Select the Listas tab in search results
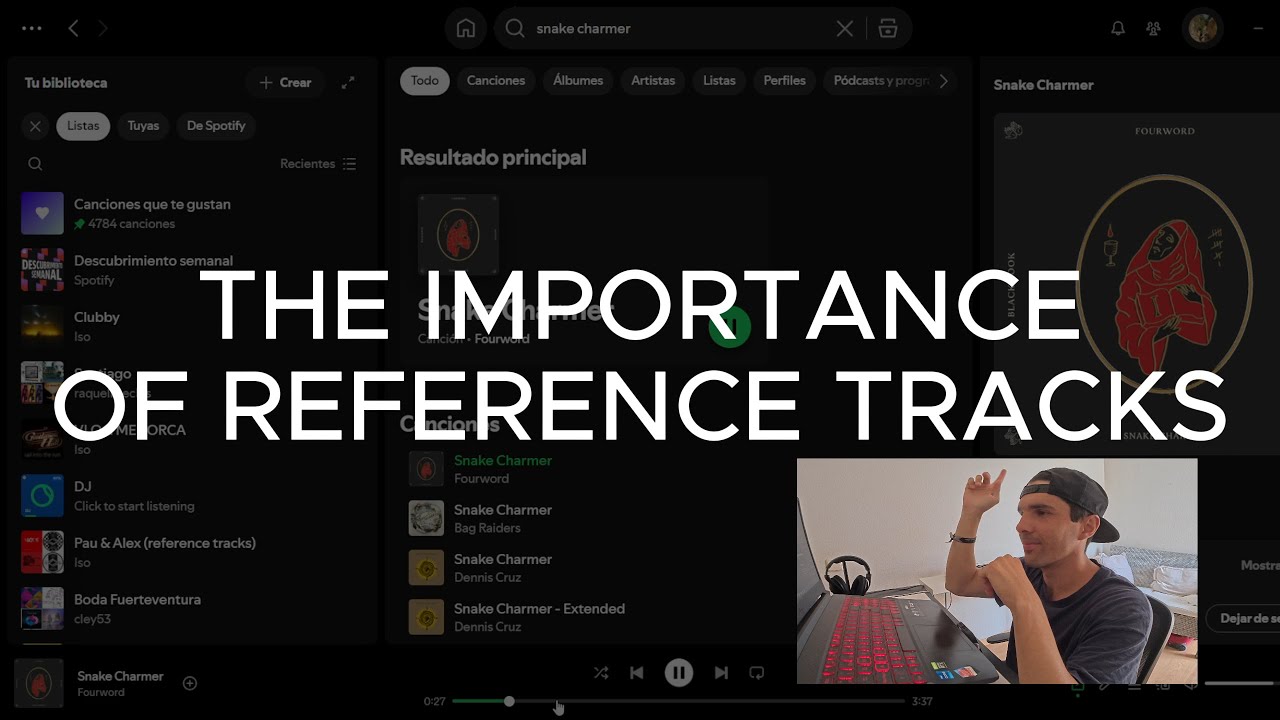Image resolution: width=1280 pixels, height=720 pixels. (719, 81)
